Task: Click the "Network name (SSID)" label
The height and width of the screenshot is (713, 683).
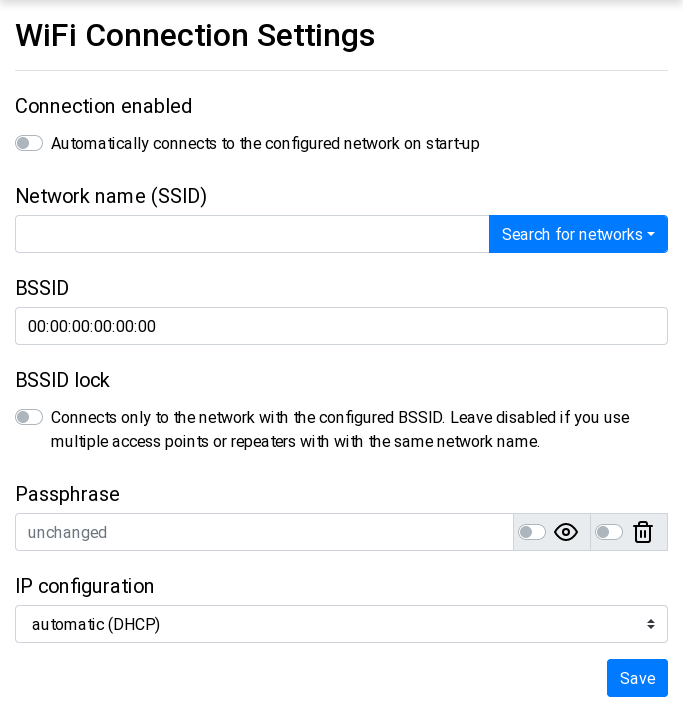Action: [x=111, y=196]
